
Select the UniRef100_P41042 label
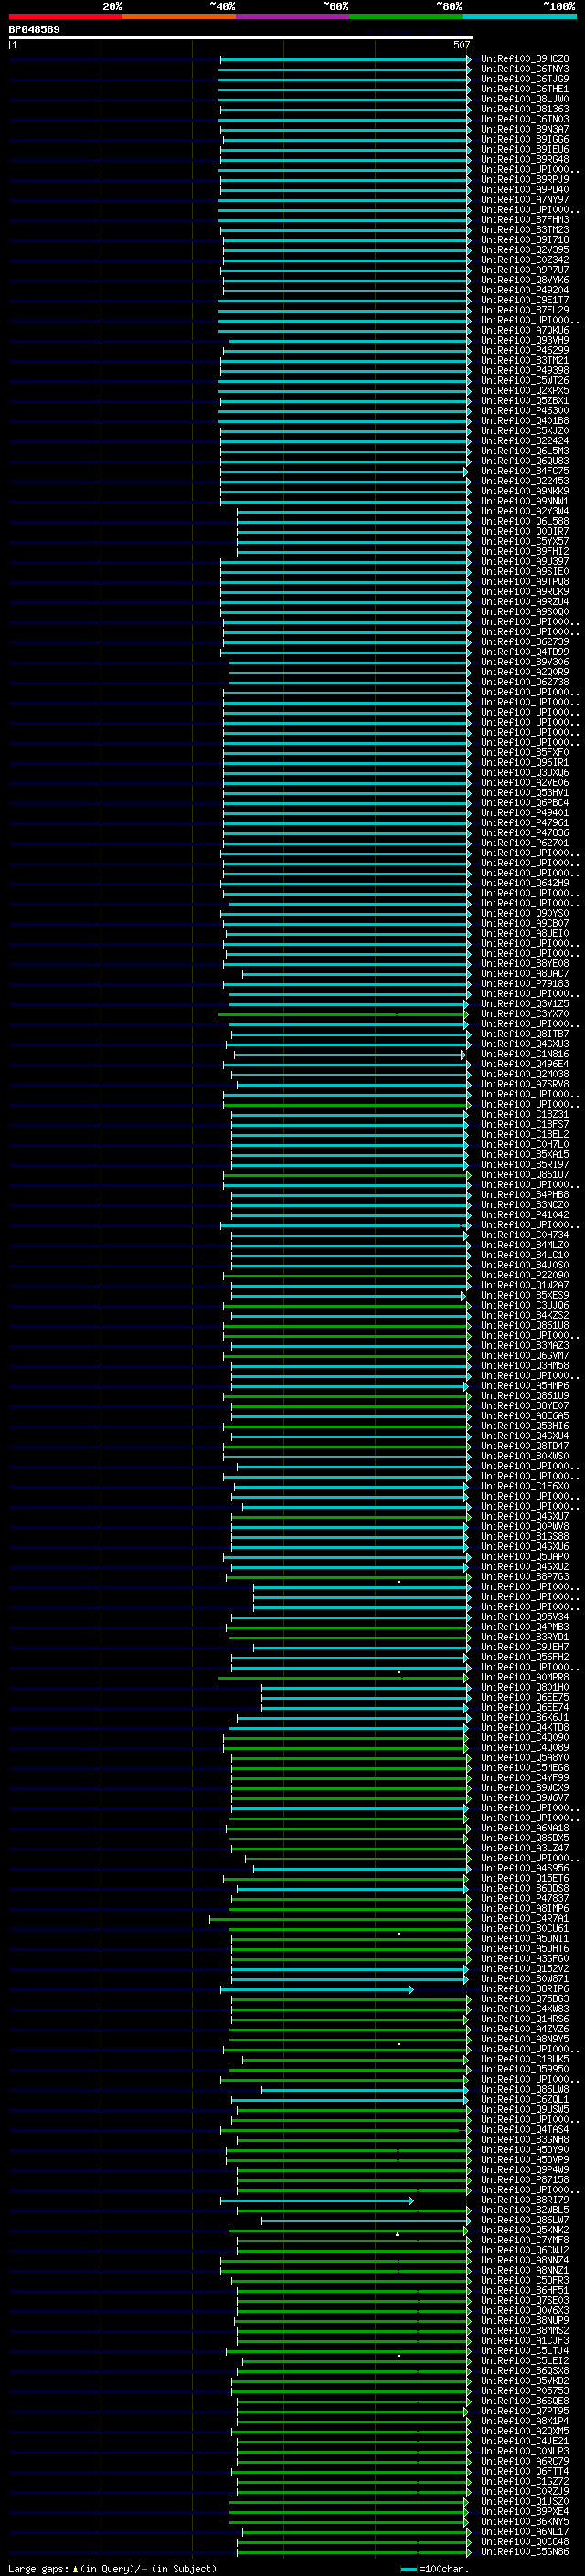coord(525,1214)
